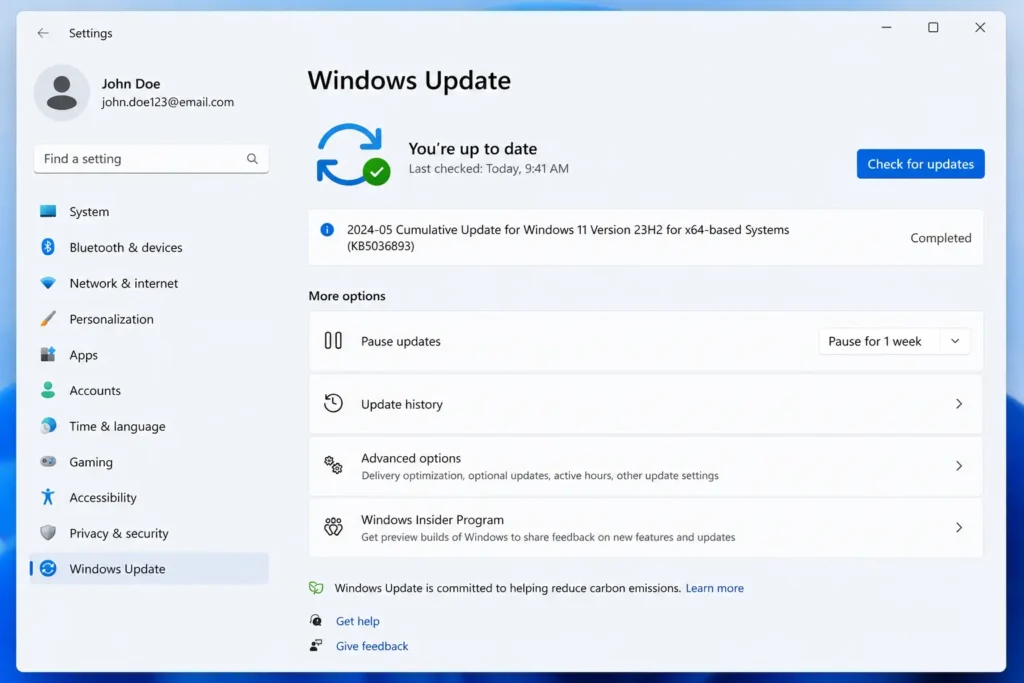Open System settings category
The height and width of the screenshot is (683, 1024).
coord(149,212)
